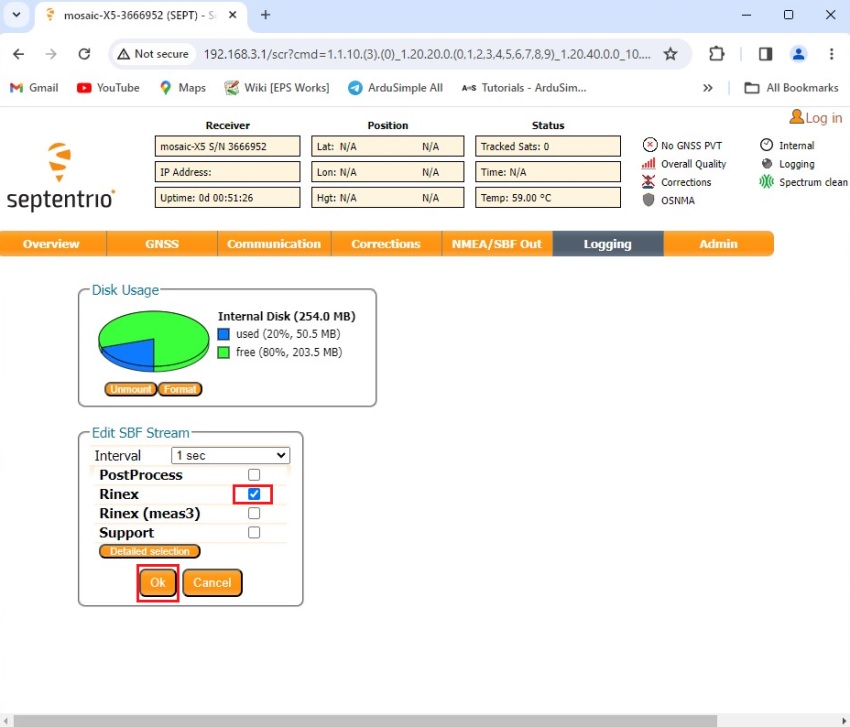Click the Corrections status icon
Image resolution: width=850 pixels, height=727 pixels.
(649, 182)
